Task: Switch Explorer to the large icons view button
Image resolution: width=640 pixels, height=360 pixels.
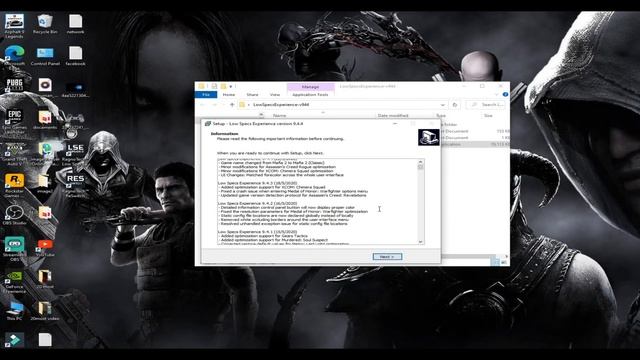Action: [504, 262]
